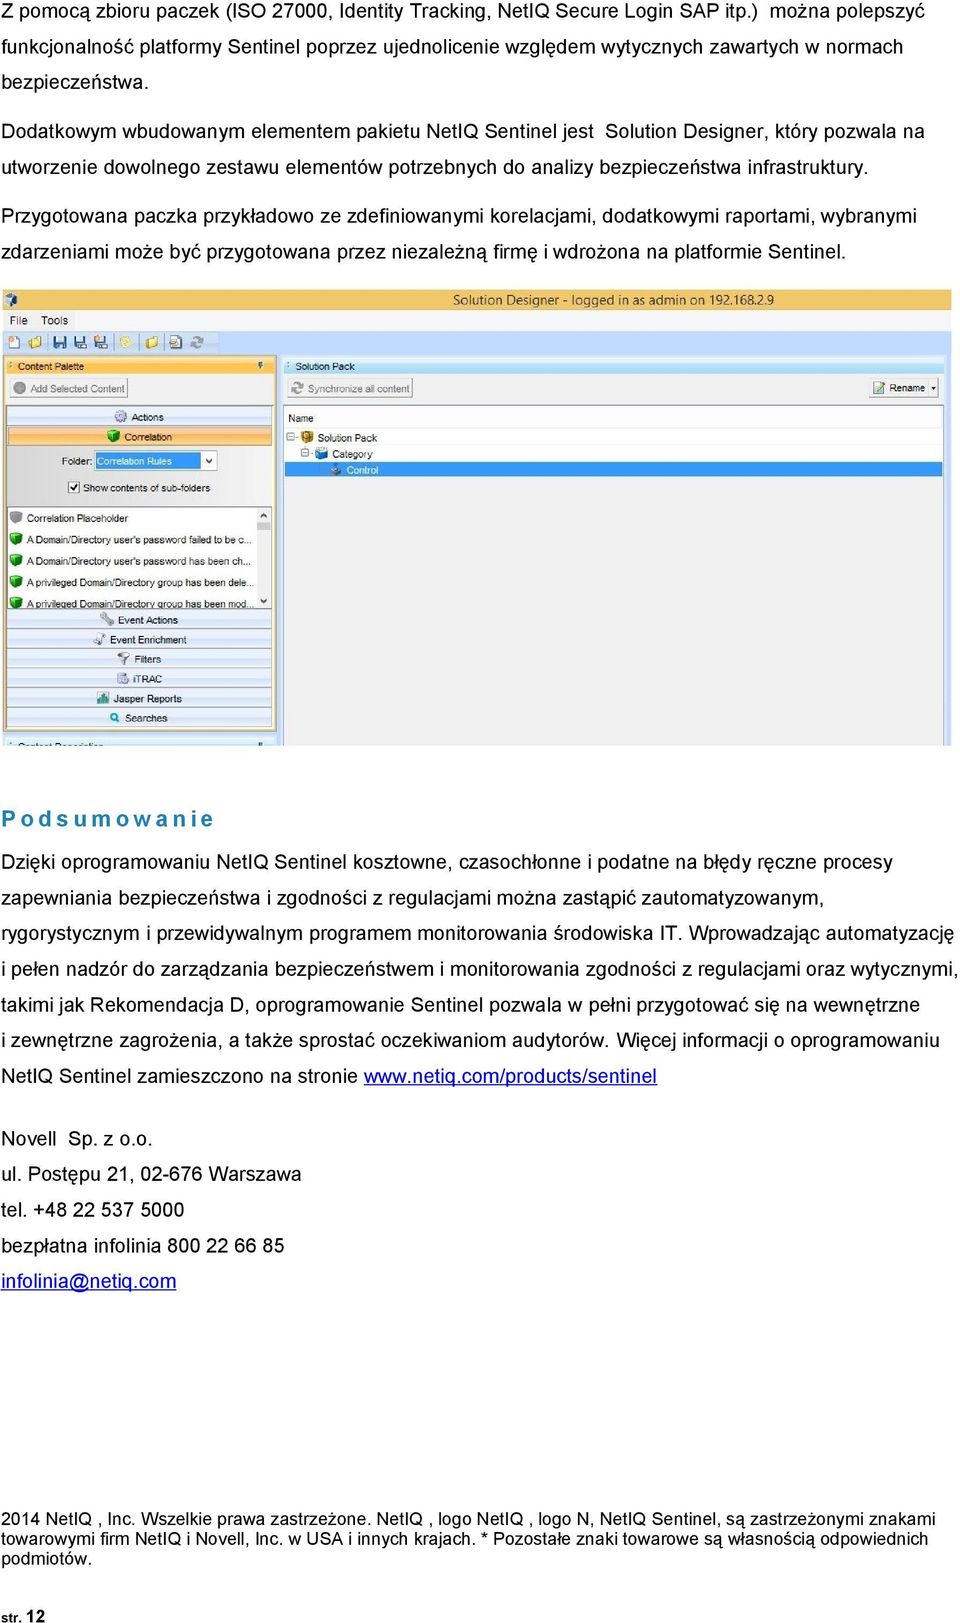960x1623 pixels.
Task: Click the Solution Pack panel header
Action: (613, 366)
